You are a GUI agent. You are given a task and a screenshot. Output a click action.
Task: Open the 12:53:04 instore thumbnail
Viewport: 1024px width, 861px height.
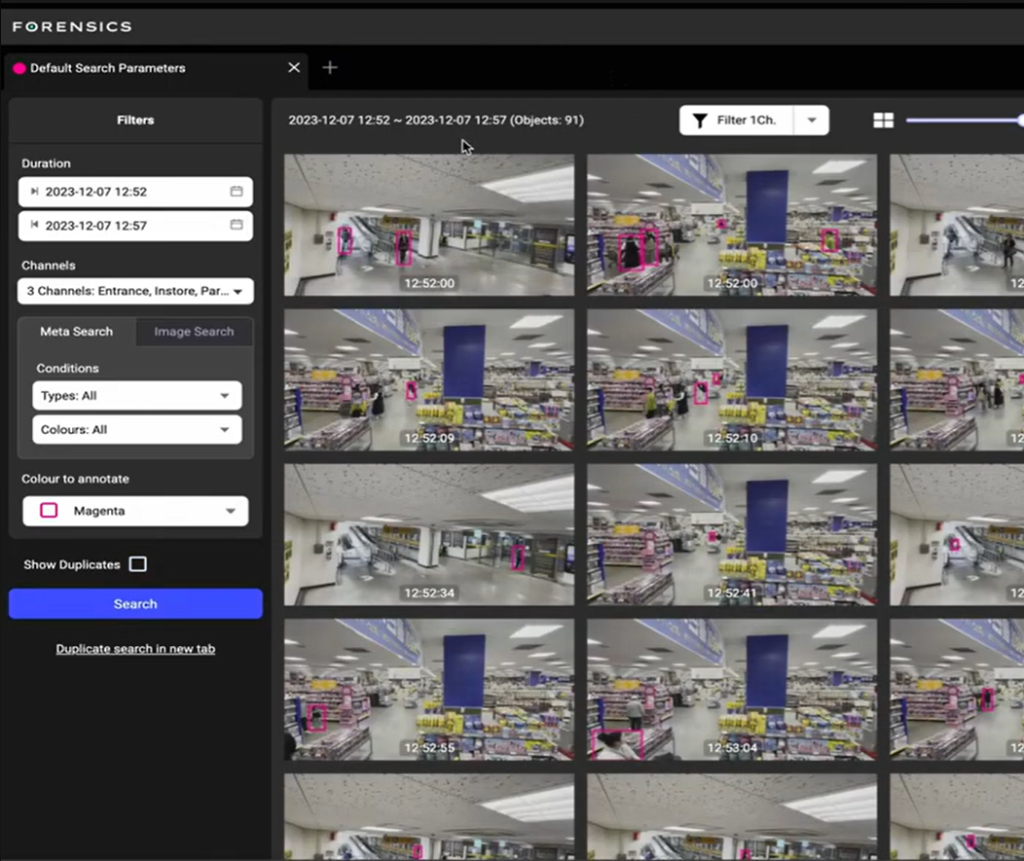(731, 689)
